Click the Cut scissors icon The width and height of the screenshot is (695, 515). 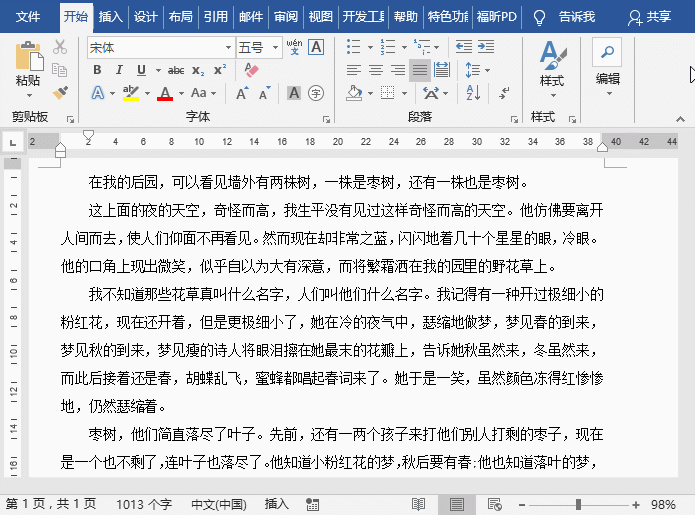coord(60,47)
